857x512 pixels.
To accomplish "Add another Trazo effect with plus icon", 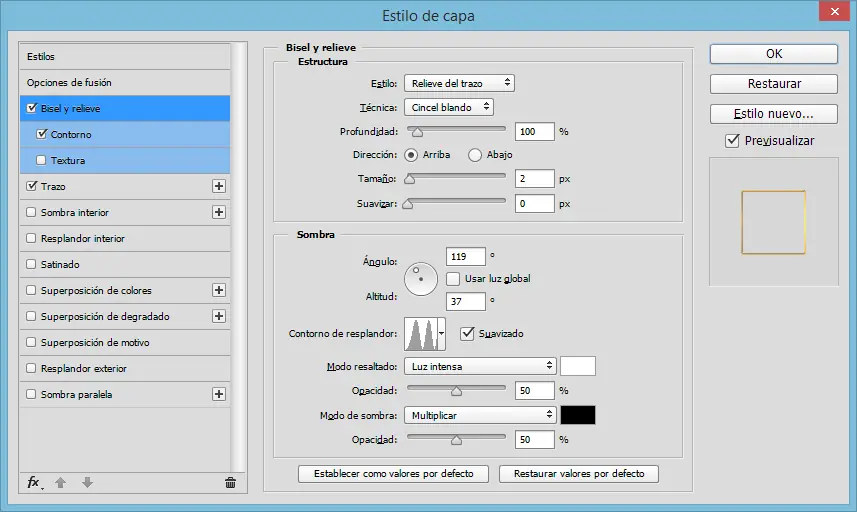I will tap(219, 186).
